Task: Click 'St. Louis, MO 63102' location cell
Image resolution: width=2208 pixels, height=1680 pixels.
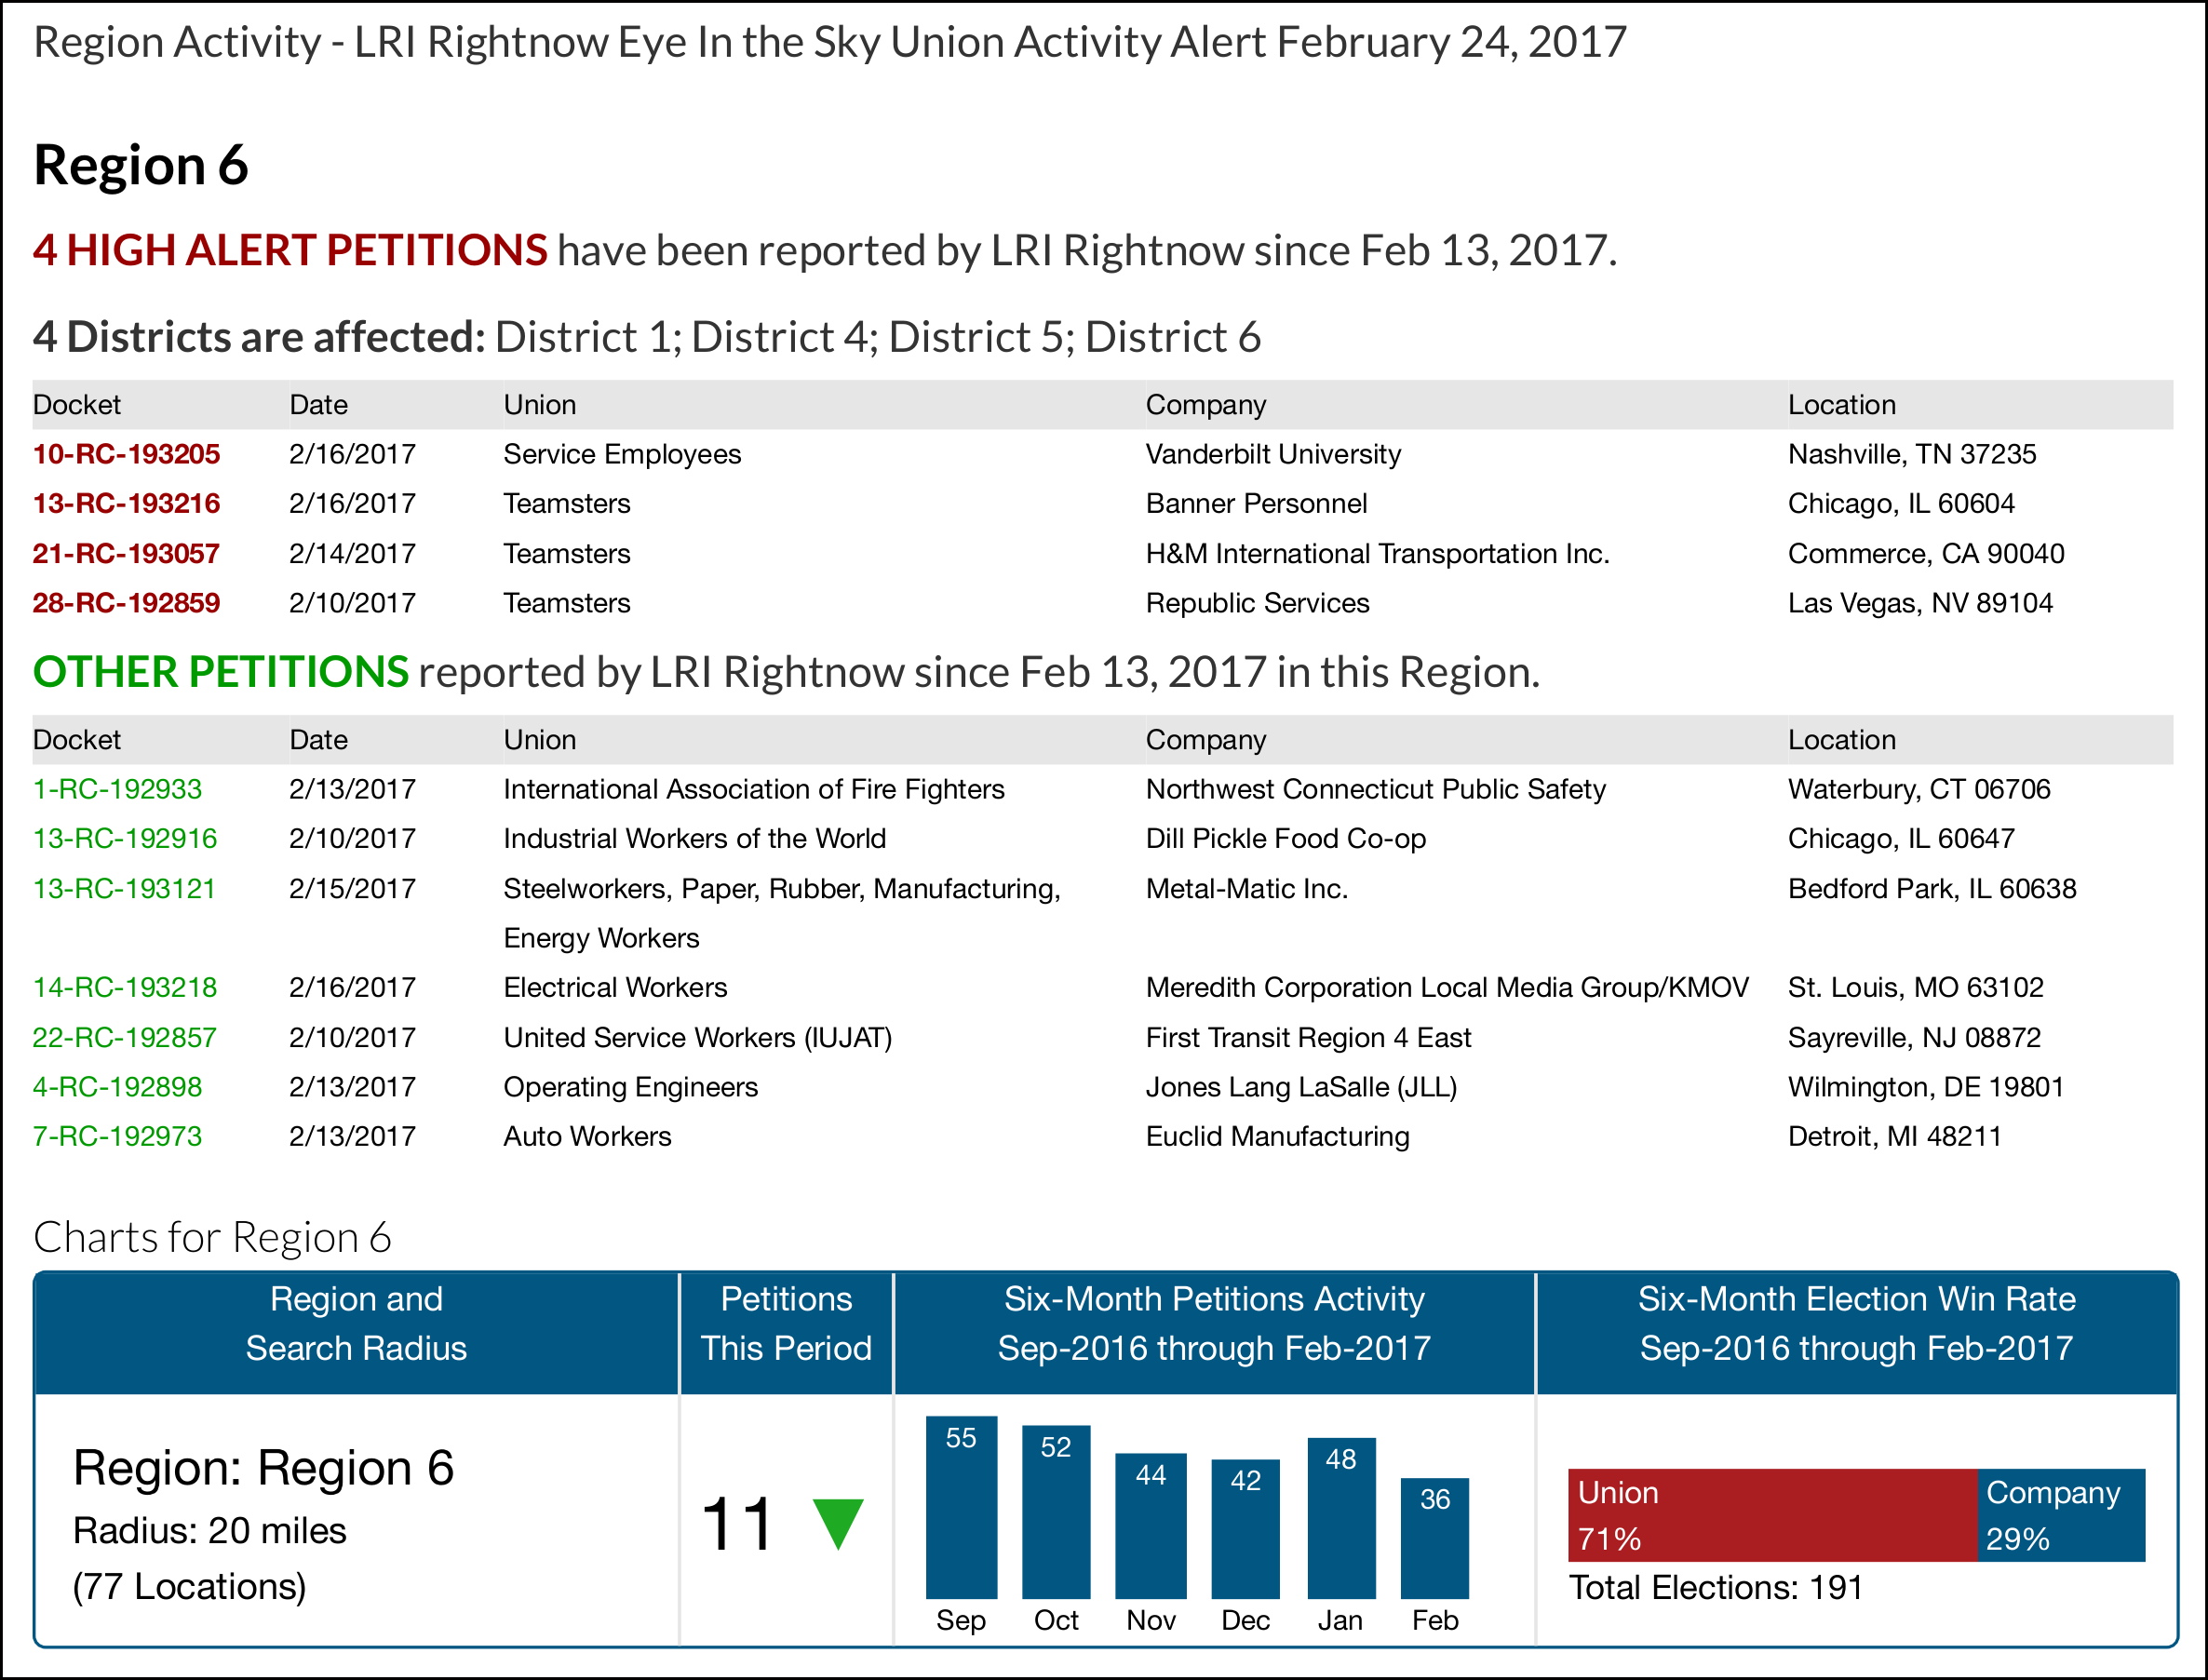Action: coord(1916,987)
